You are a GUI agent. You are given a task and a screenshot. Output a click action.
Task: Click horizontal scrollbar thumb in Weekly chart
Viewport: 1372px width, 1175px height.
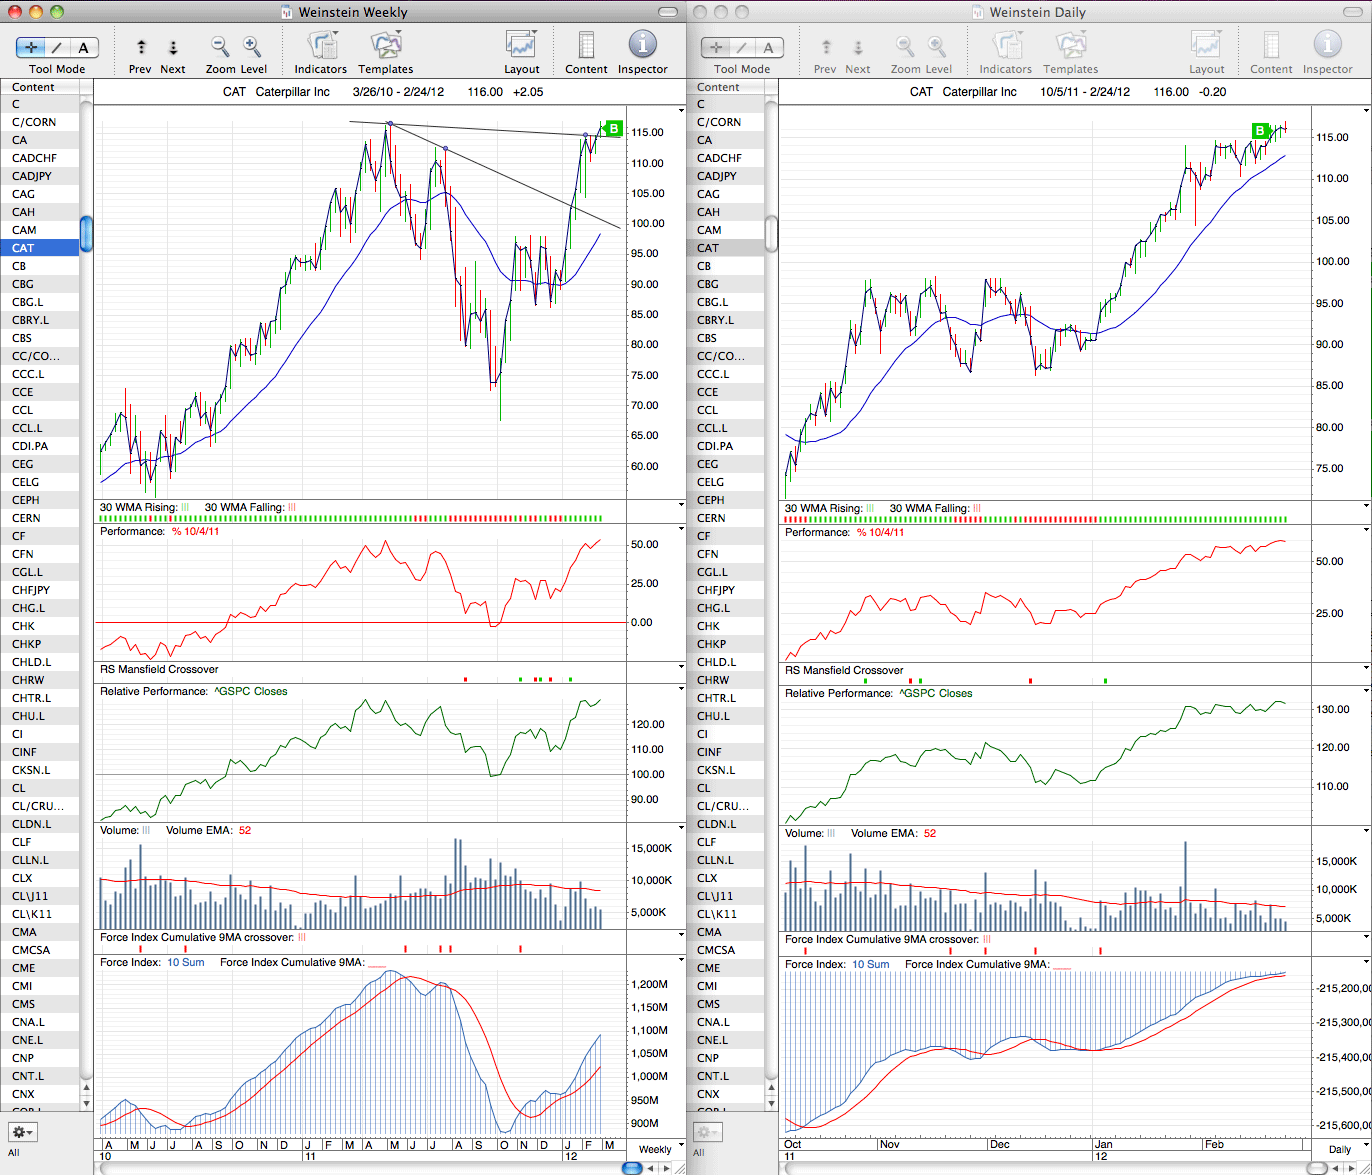tap(632, 1168)
